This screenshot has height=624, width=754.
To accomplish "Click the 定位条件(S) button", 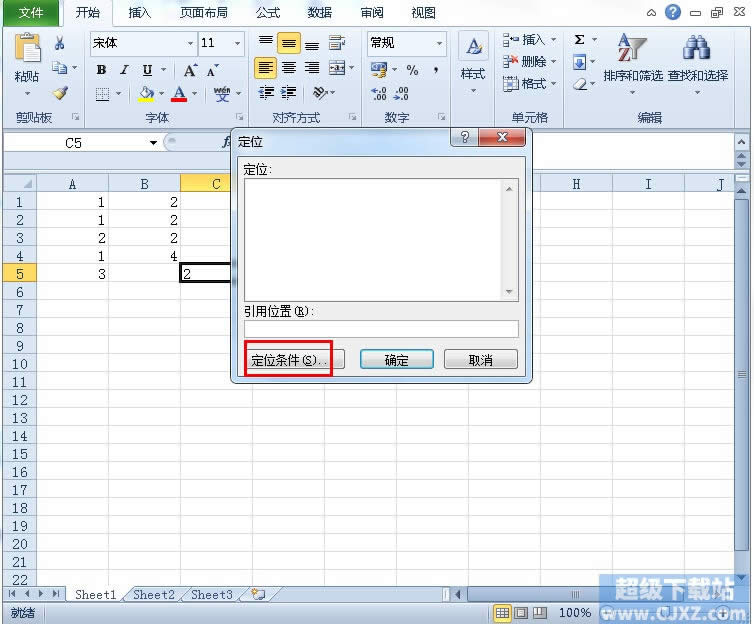I will pos(295,360).
